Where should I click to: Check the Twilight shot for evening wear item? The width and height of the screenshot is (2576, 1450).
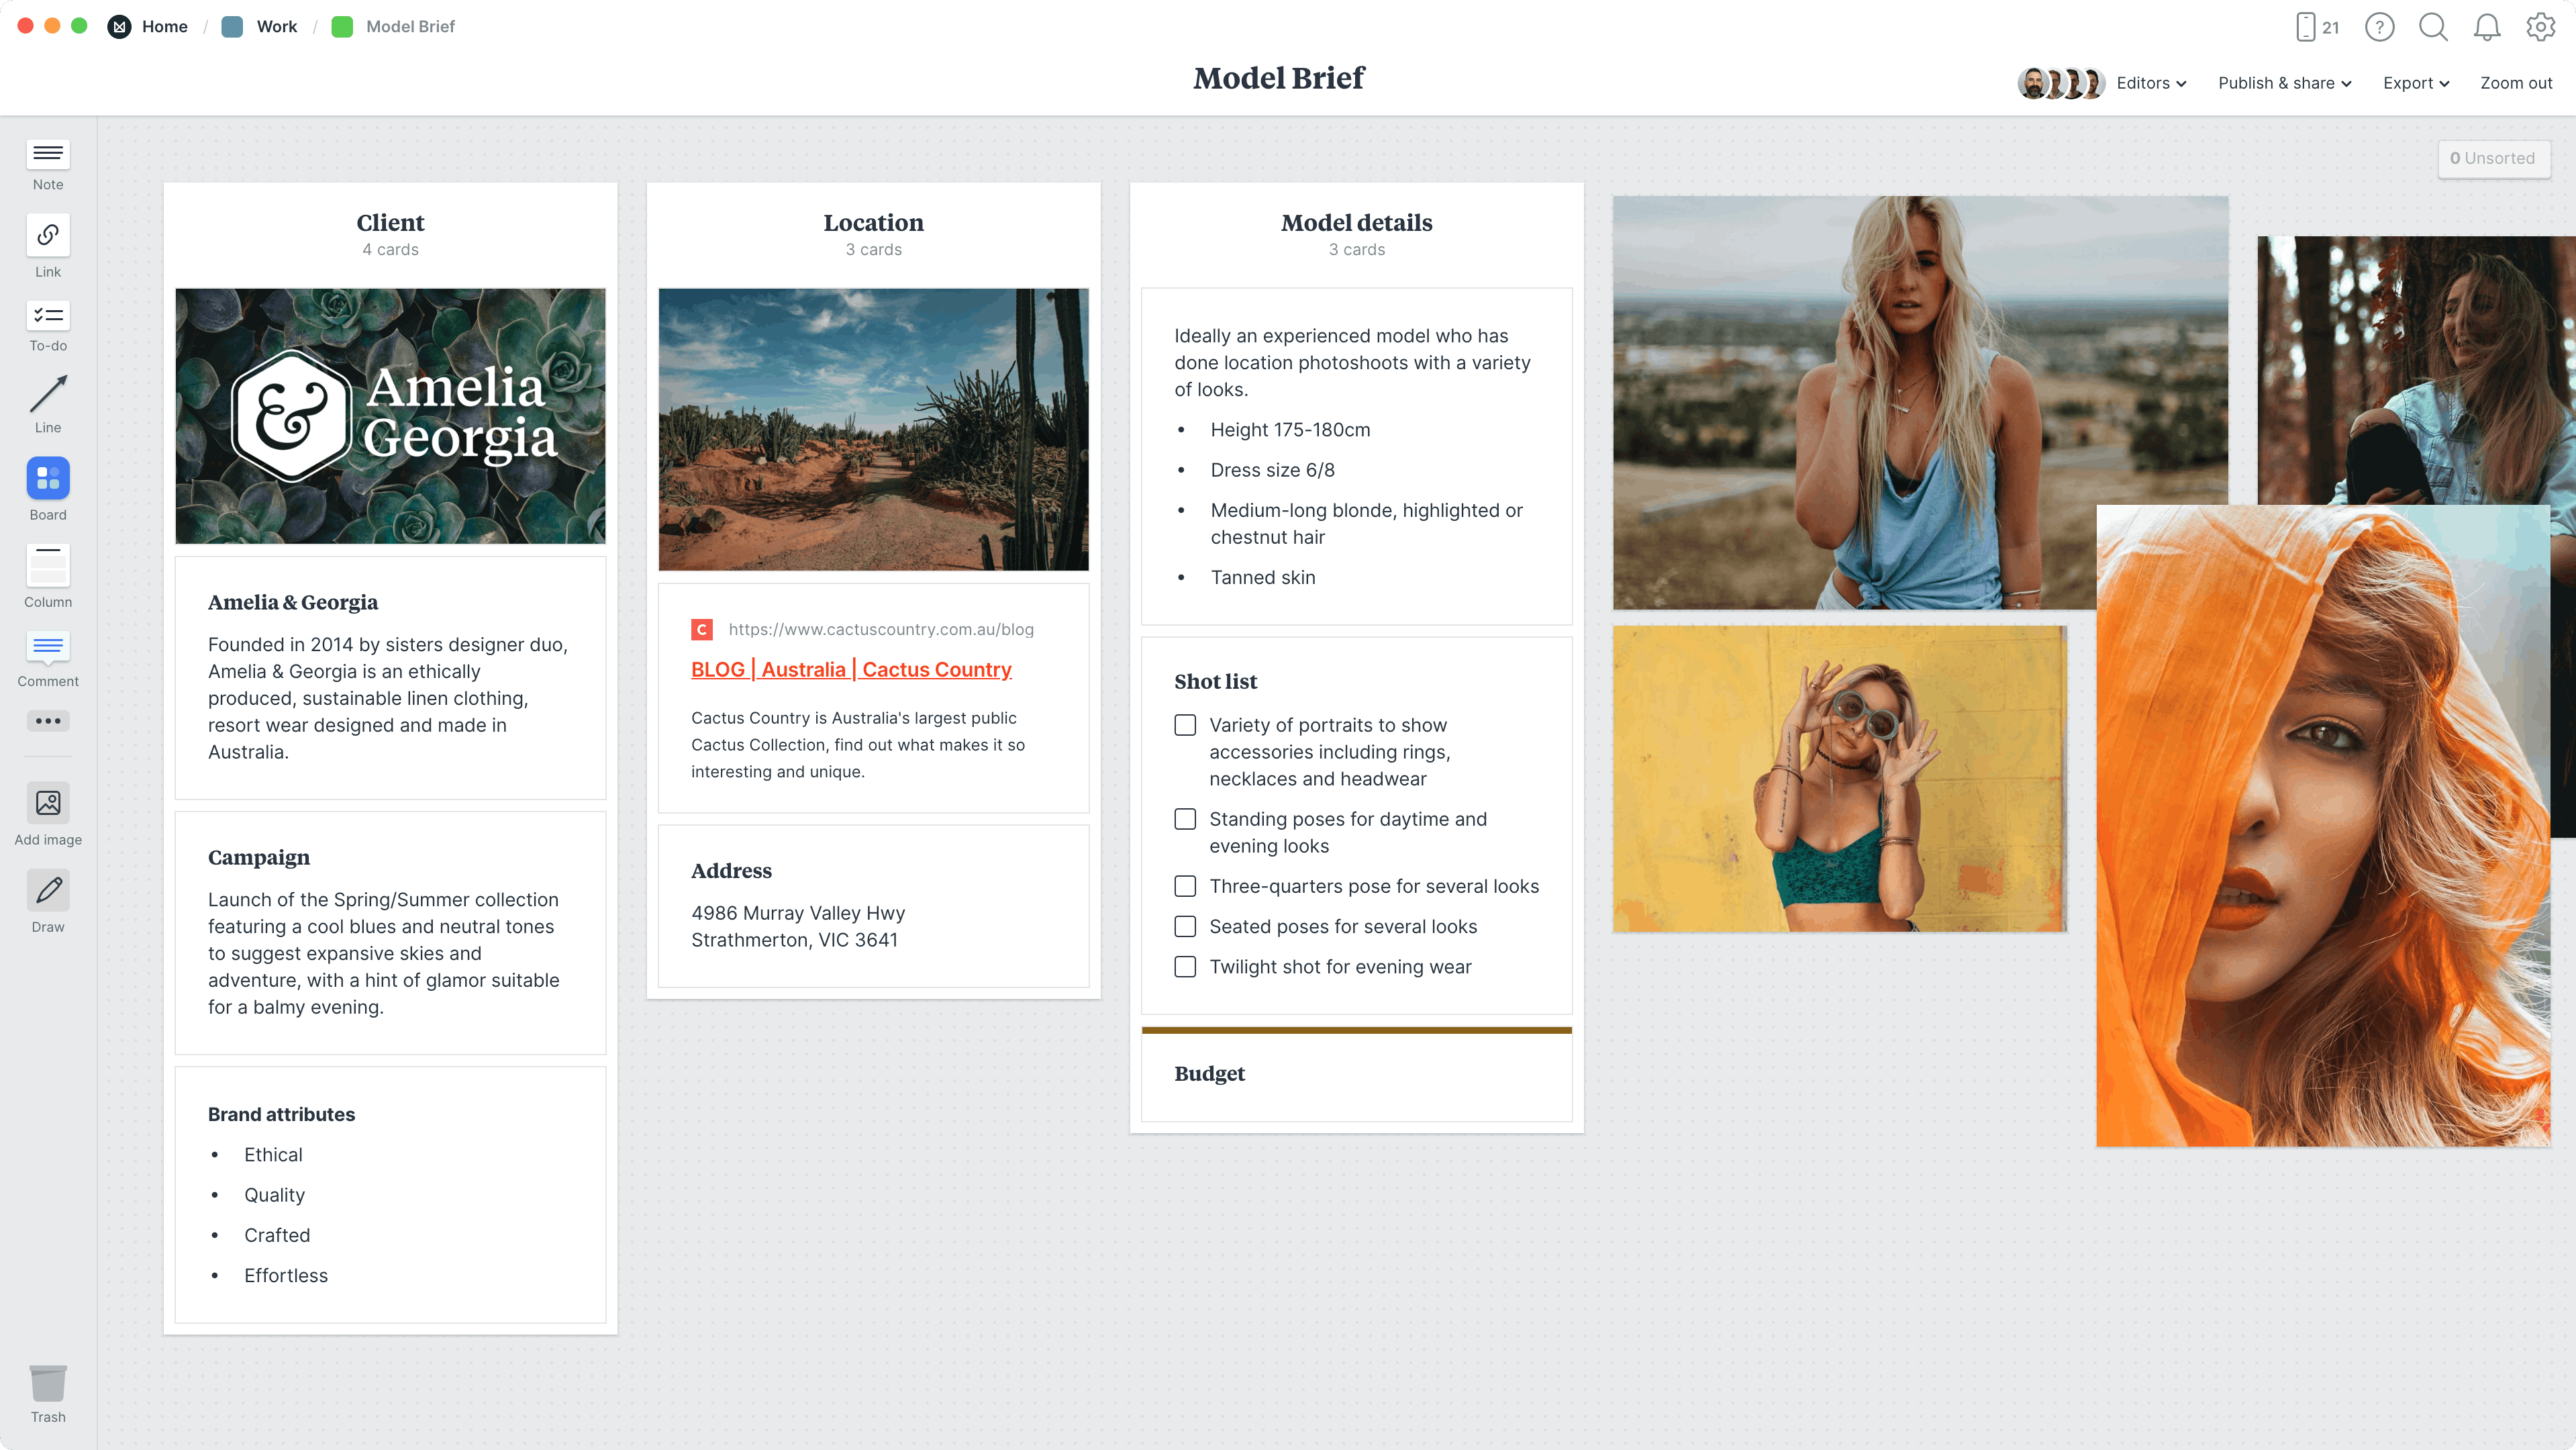[1185, 967]
